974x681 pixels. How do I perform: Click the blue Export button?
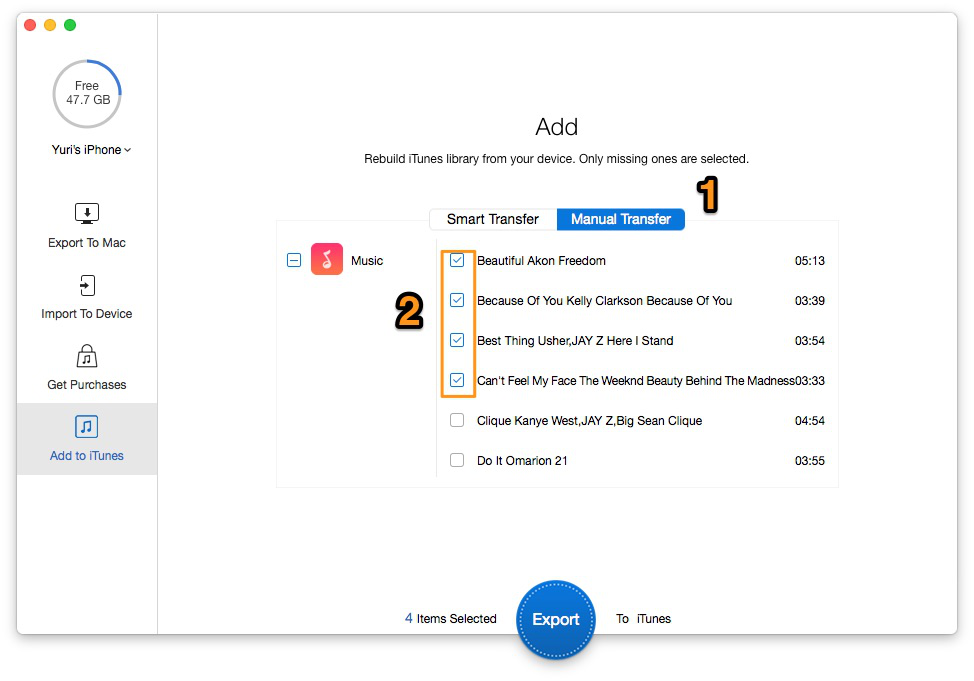point(556,619)
